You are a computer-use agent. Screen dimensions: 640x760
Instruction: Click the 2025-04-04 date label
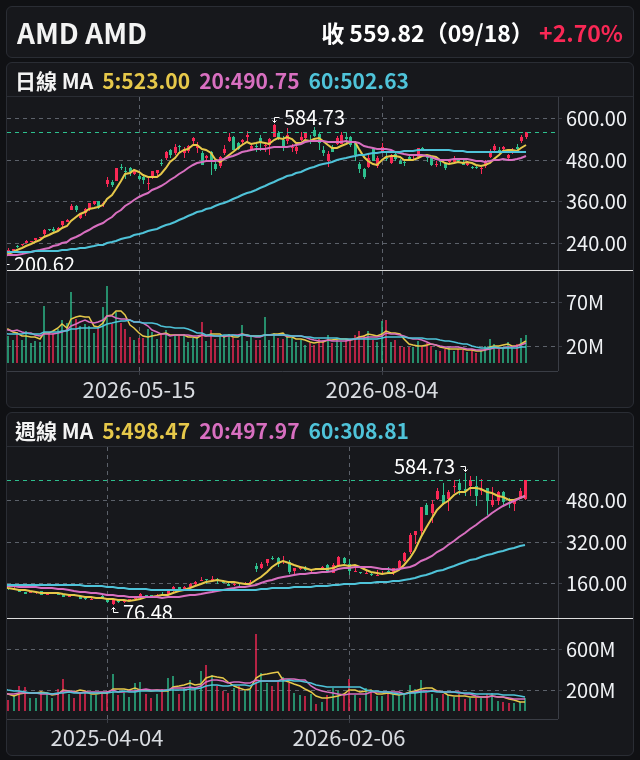pyautogui.click(x=107, y=738)
